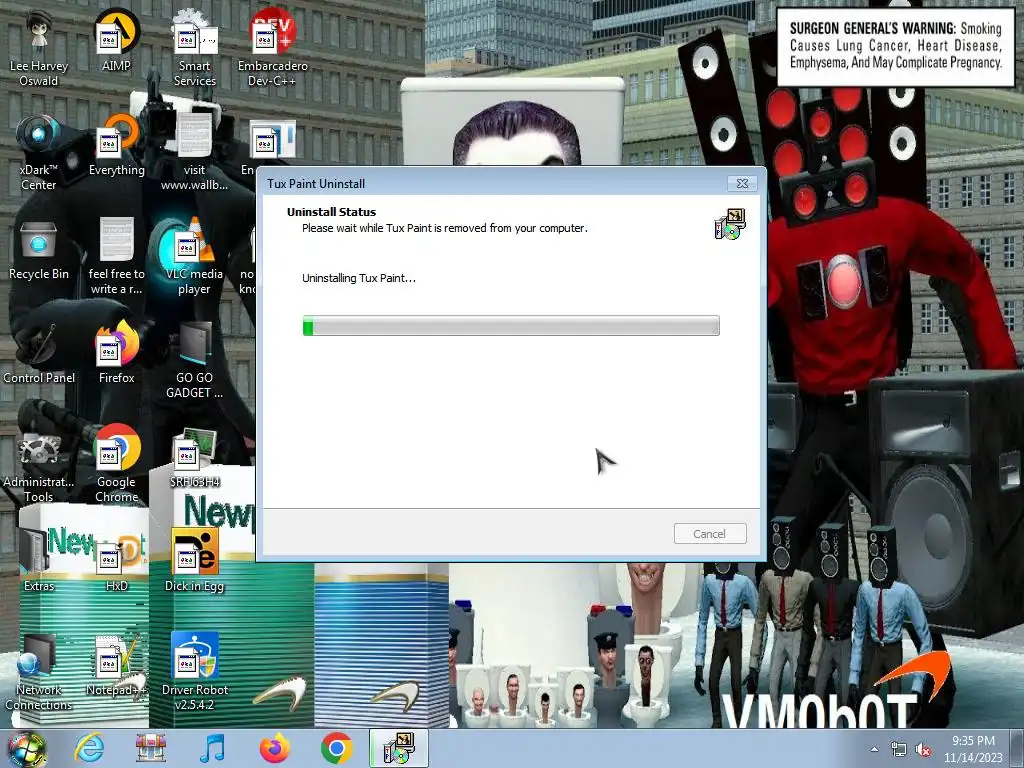Click the 'Uninstall Status' heading
The height and width of the screenshot is (768, 1024).
[x=331, y=212]
